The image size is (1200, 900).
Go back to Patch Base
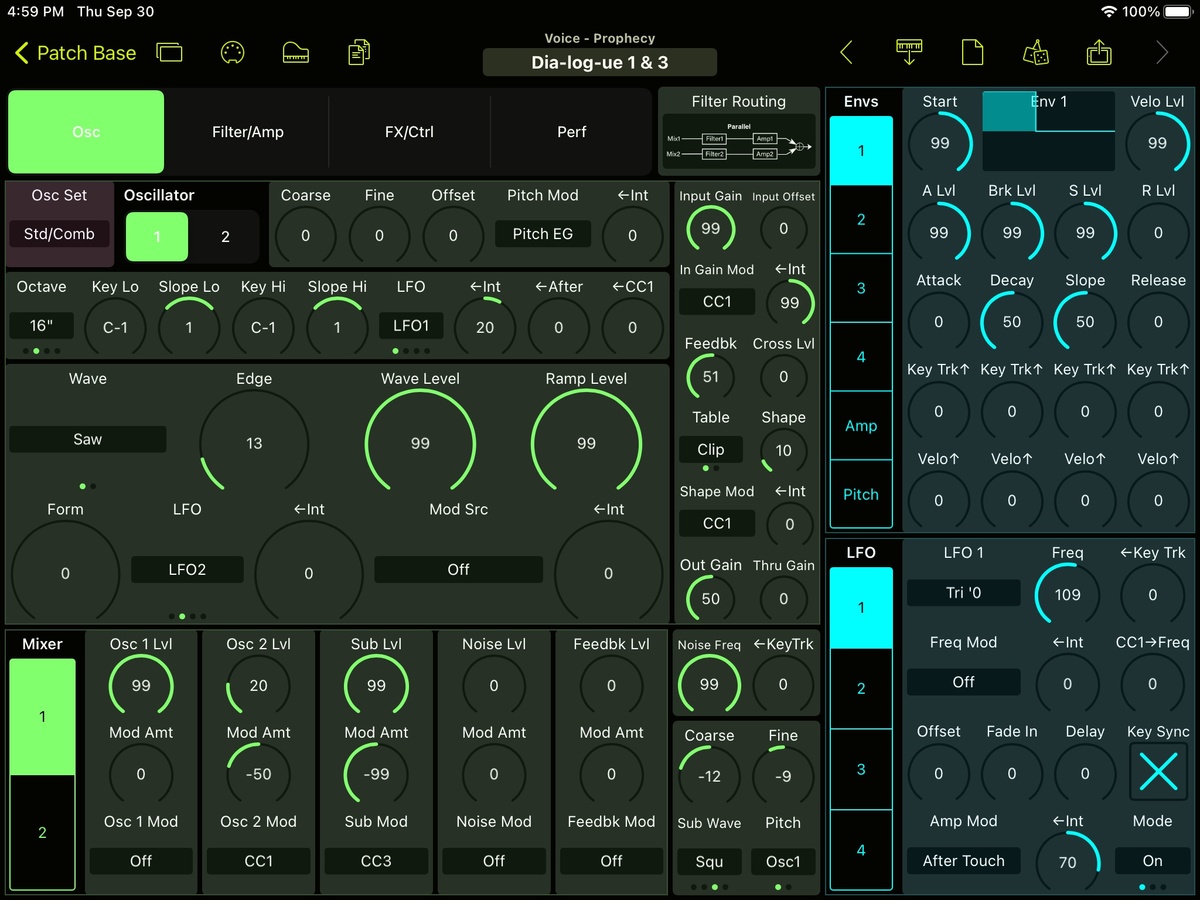(74, 52)
